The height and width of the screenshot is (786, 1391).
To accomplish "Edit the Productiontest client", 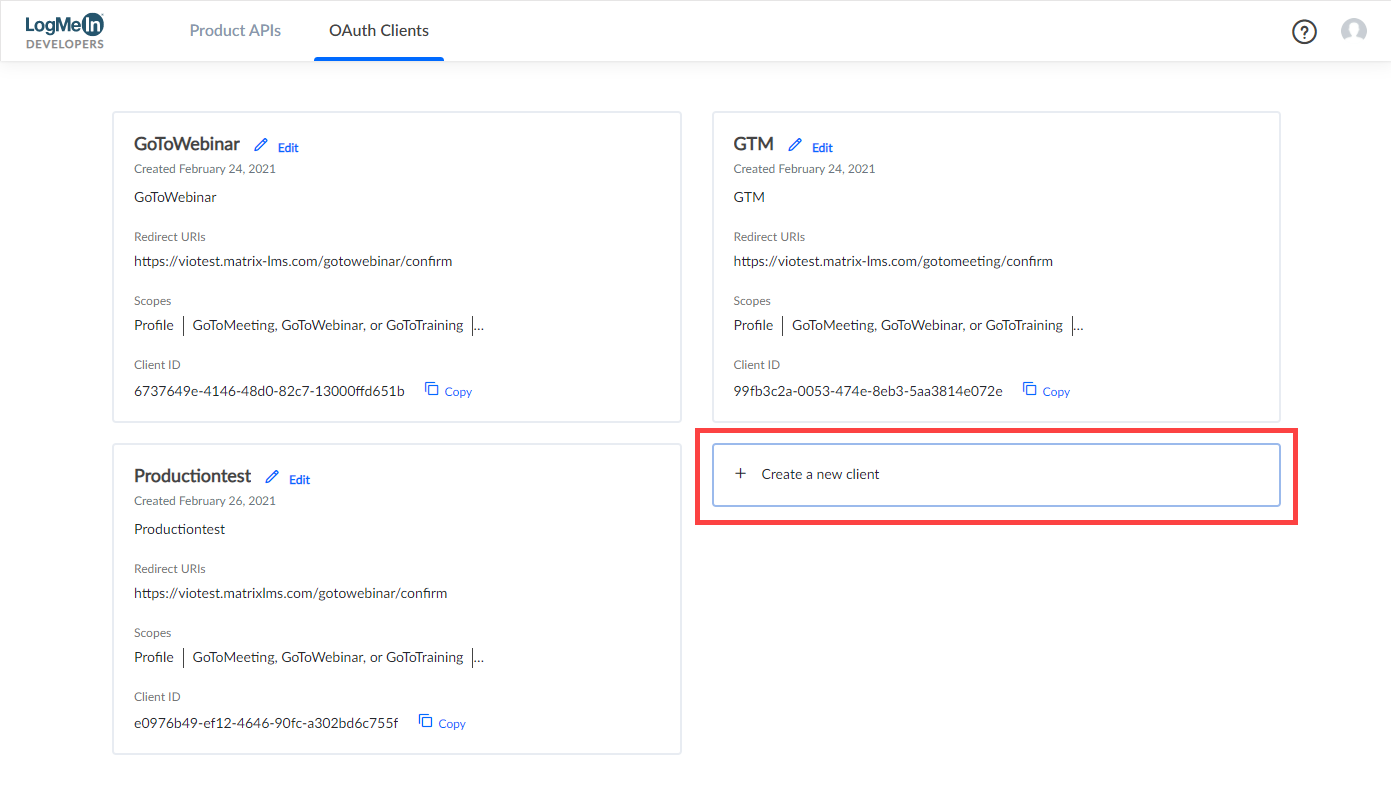I will point(299,480).
